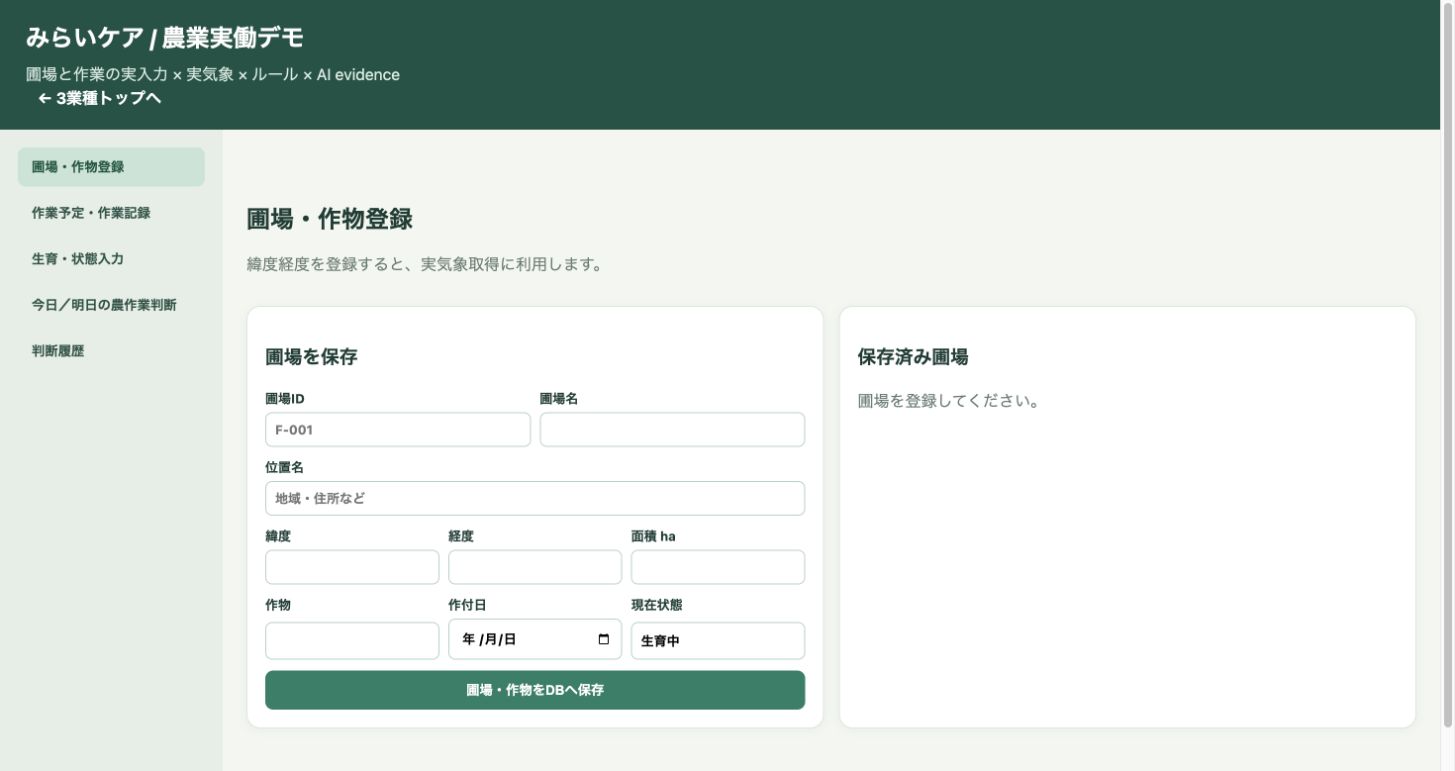
Task: Select the 位置名 address input field
Action: click(x=535, y=499)
